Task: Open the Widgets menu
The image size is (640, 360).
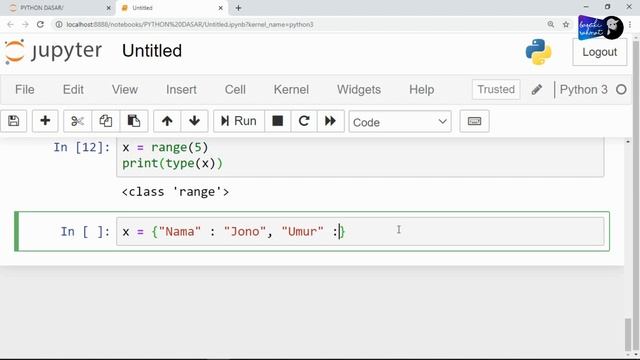Action: point(359,89)
